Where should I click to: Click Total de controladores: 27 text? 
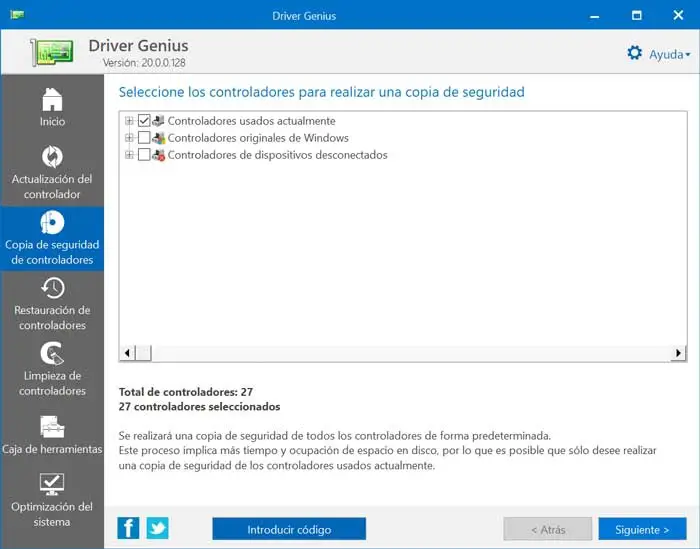pyautogui.click(x=186, y=392)
